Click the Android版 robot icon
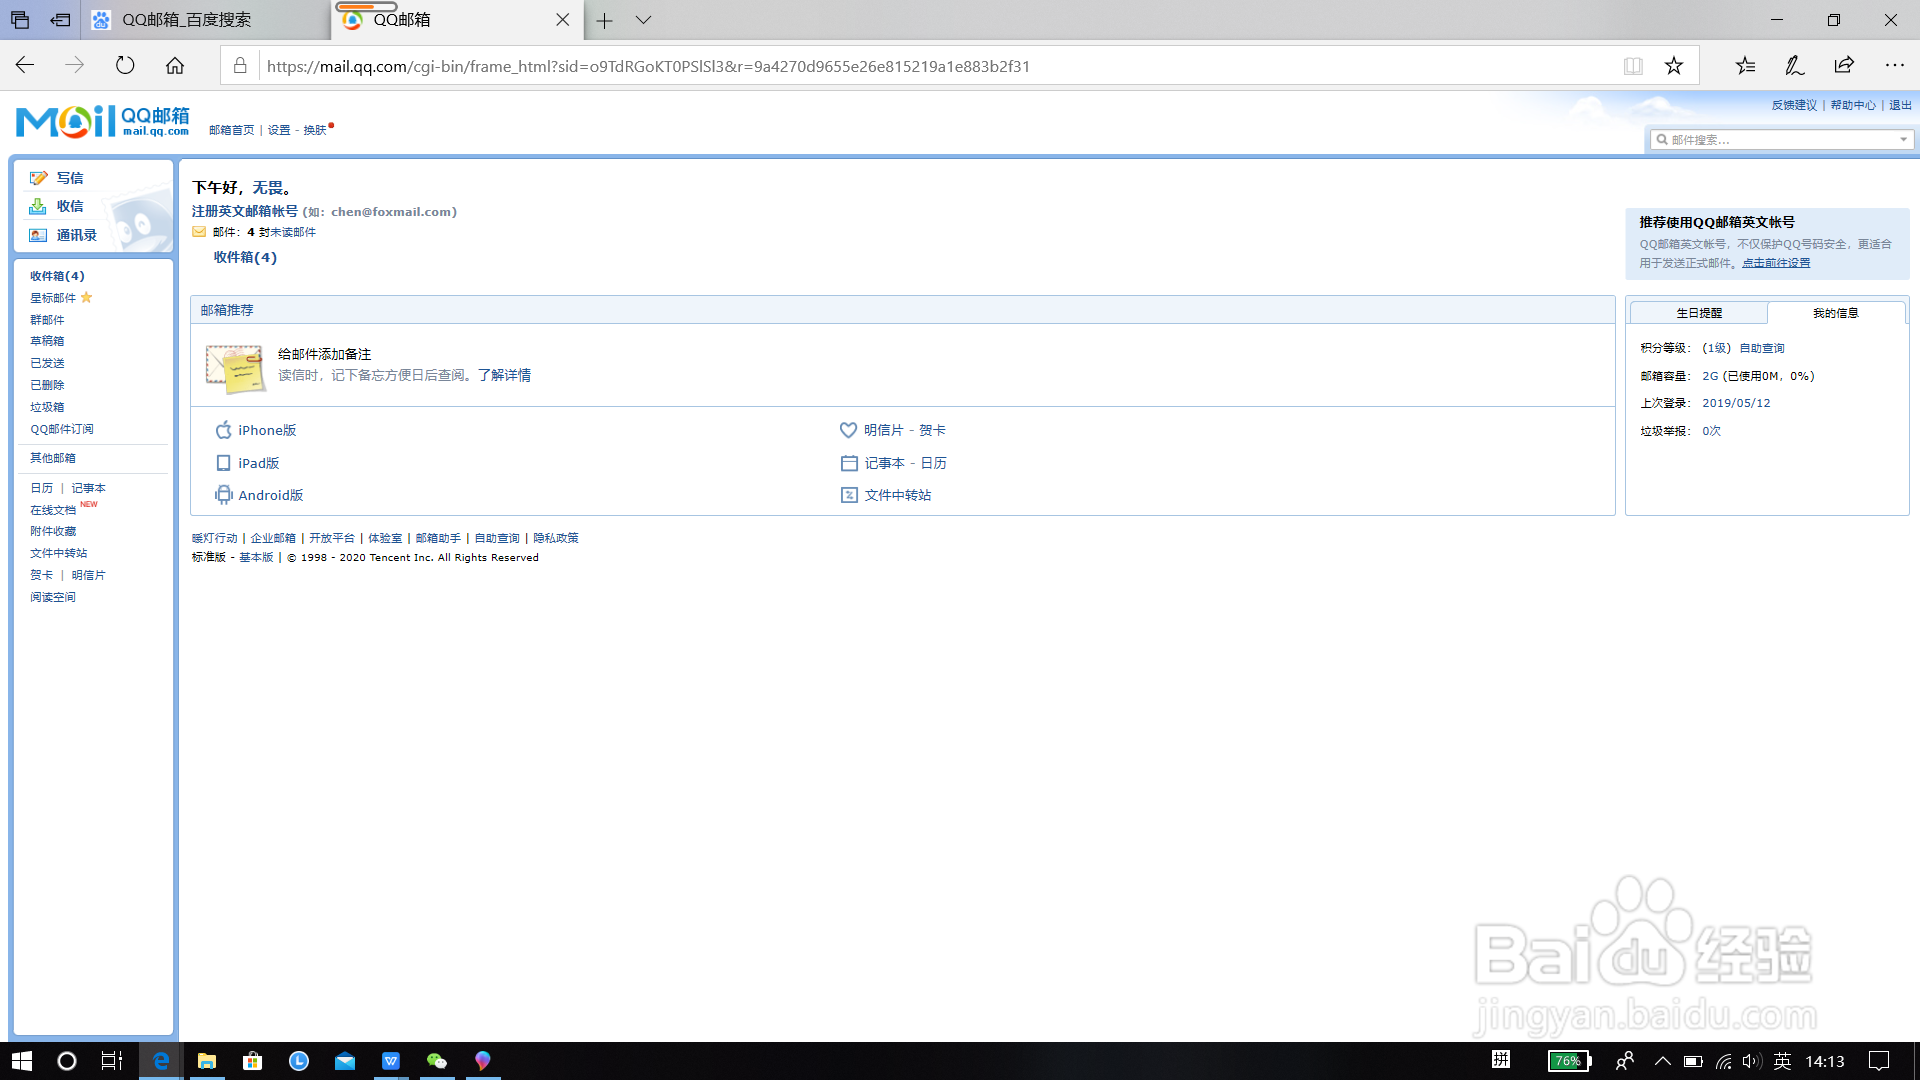1920x1080 pixels. (223, 495)
